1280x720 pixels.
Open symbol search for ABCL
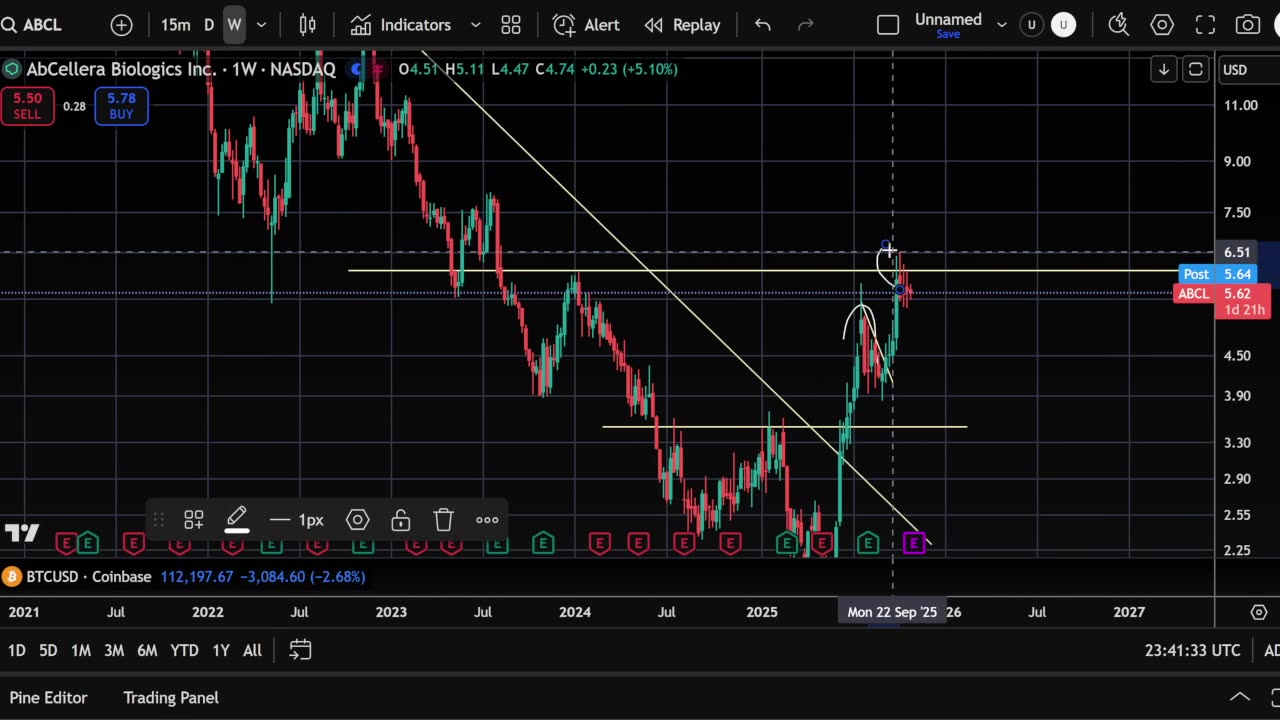32,25
